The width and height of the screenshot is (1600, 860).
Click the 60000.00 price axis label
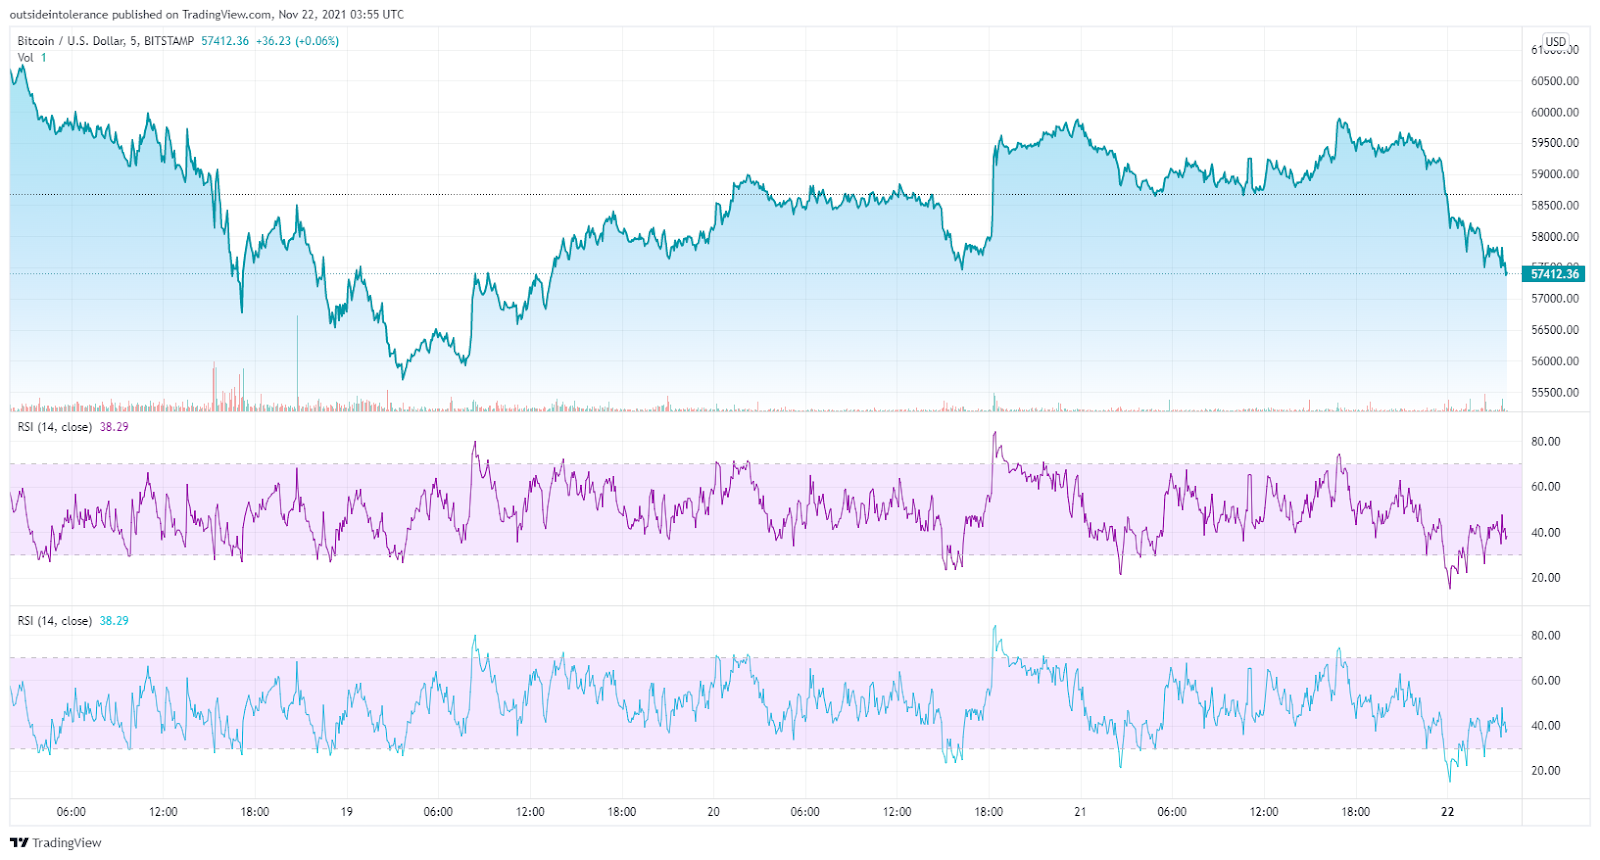tap(1555, 112)
